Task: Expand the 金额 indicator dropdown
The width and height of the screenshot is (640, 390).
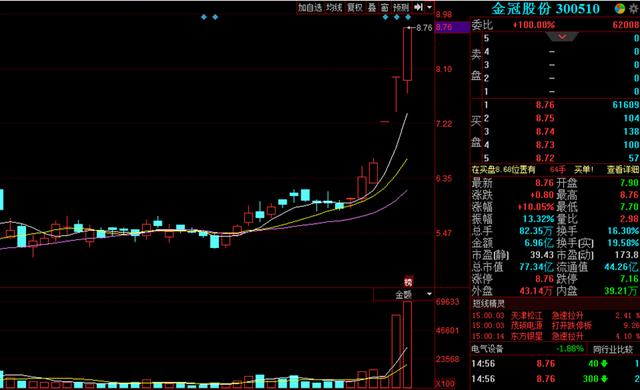Action: click(429, 294)
